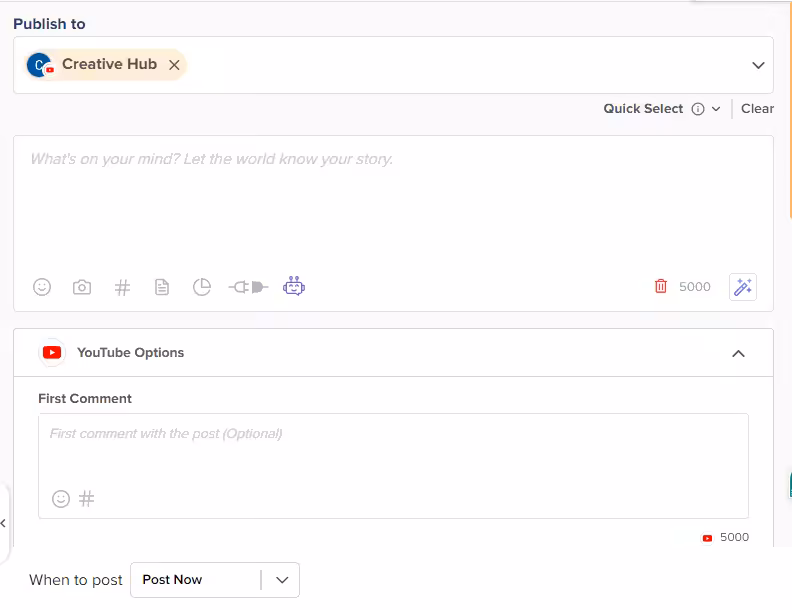Click the YouTube logo icon
792x610 pixels.
click(x=52, y=352)
